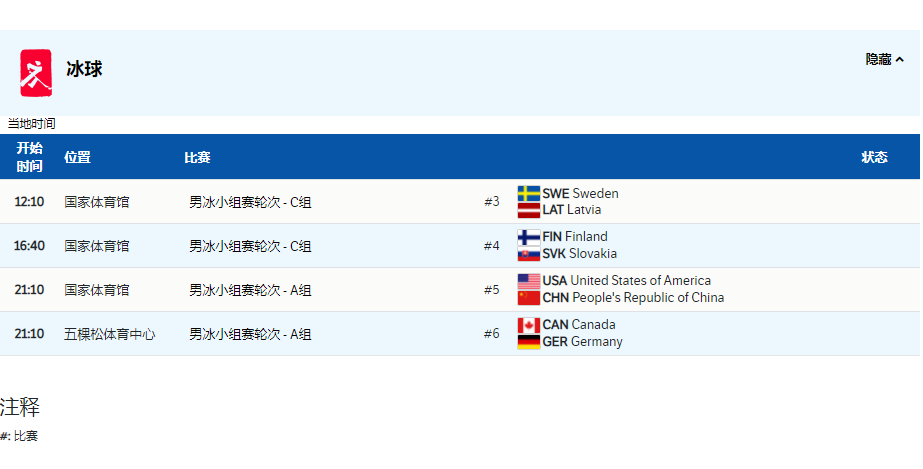Click the China flag icon
The width and height of the screenshot is (923, 469).
pyautogui.click(x=529, y=298)
